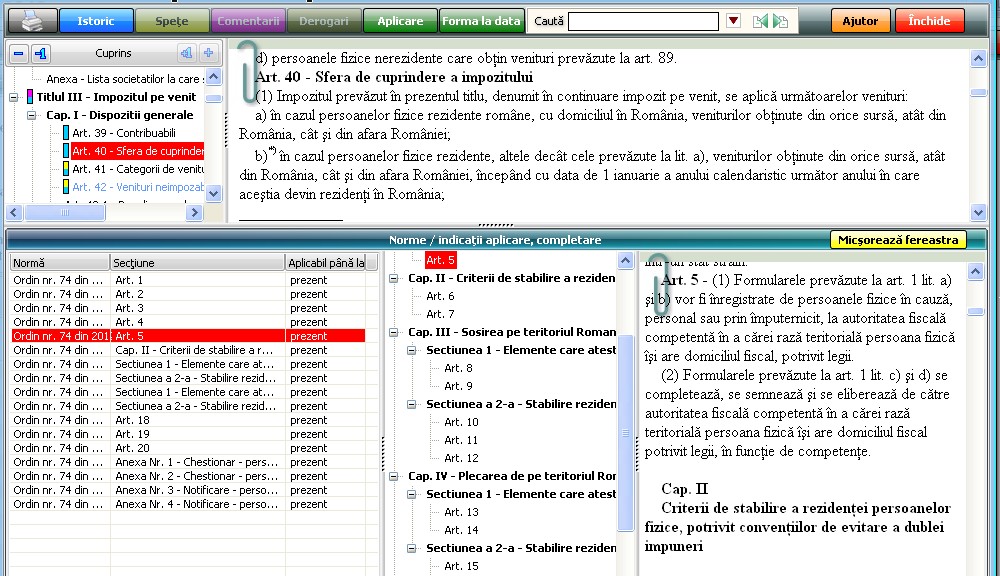The width and height of the screenshot is (1000, 576).
Task: Select the Art. 18 row in norms table
Action: [x=188, y=420]
